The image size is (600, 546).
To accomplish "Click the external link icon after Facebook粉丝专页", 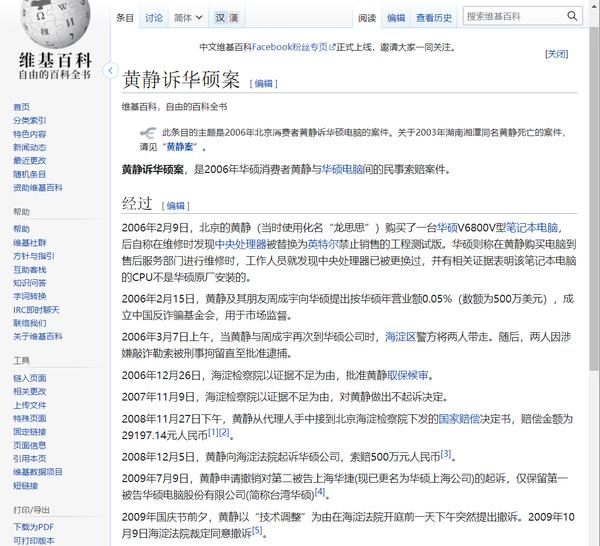I will pyautogui.click(x=332, y=47).
